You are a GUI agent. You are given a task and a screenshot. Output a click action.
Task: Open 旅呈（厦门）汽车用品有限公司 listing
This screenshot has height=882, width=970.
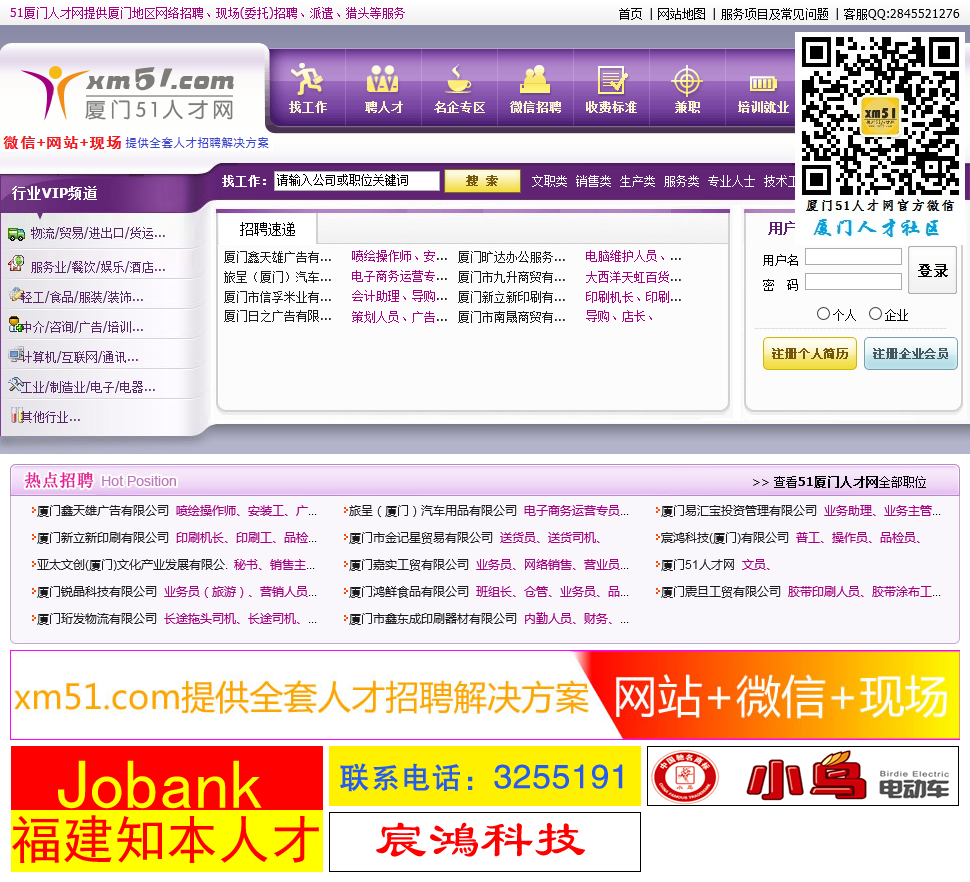point(432,511)
